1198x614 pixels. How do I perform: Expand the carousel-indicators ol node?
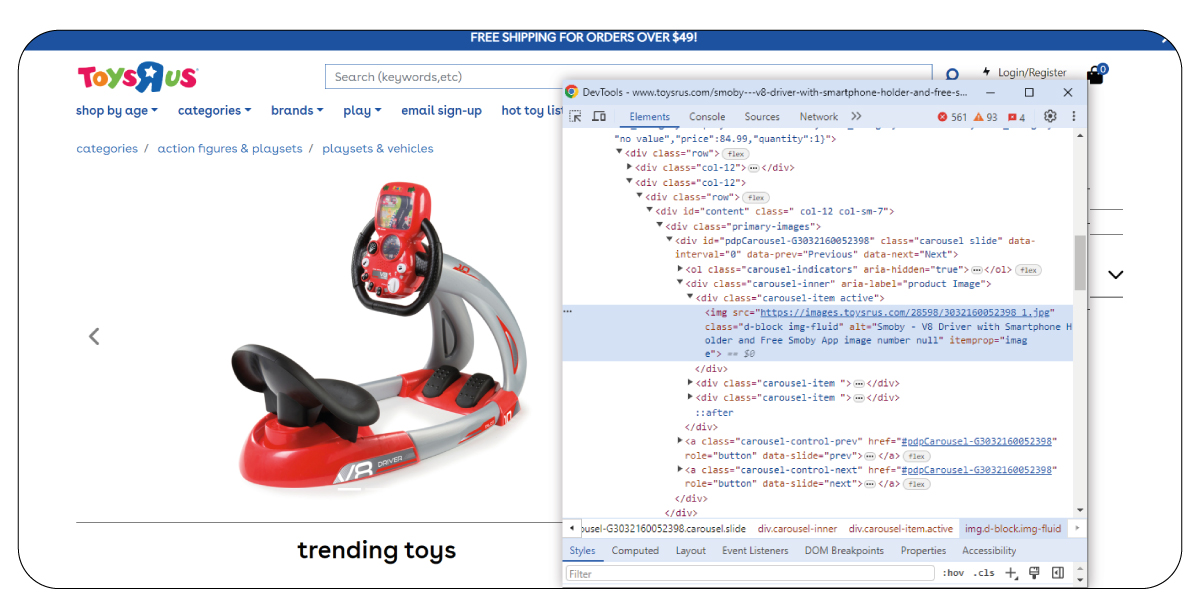tap(680, 270)
